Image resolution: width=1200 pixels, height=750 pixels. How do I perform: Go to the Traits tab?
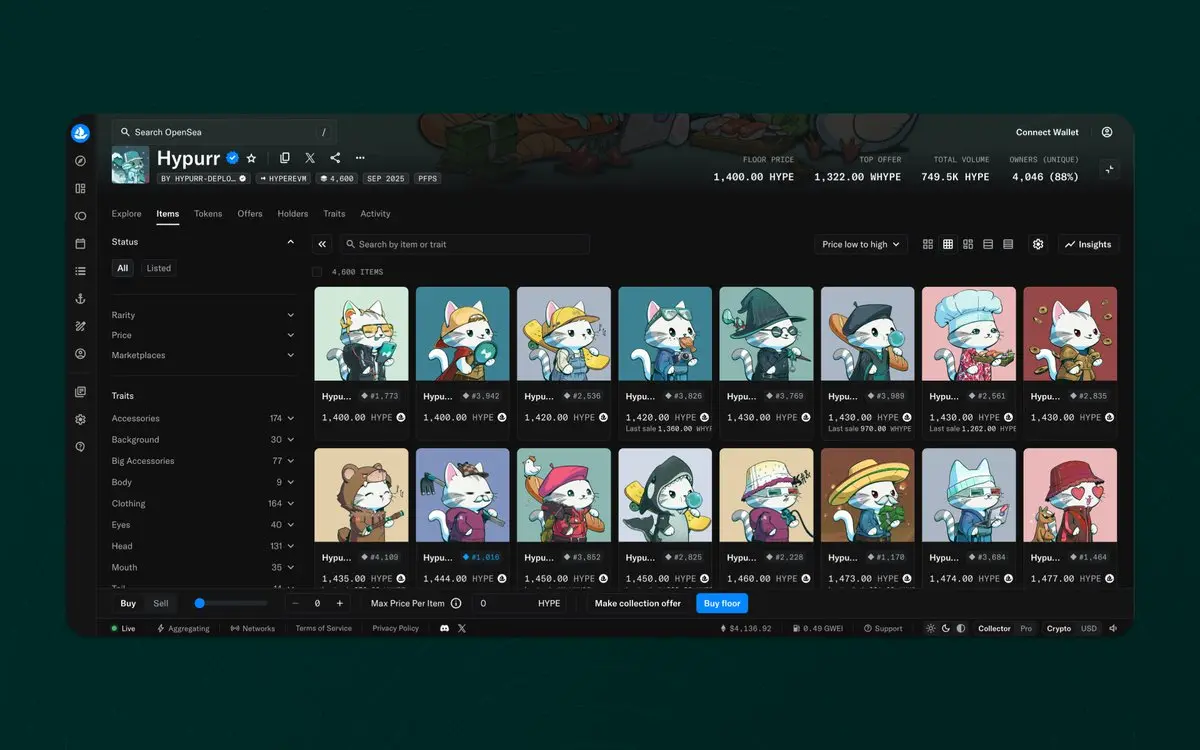click(334, 214)
